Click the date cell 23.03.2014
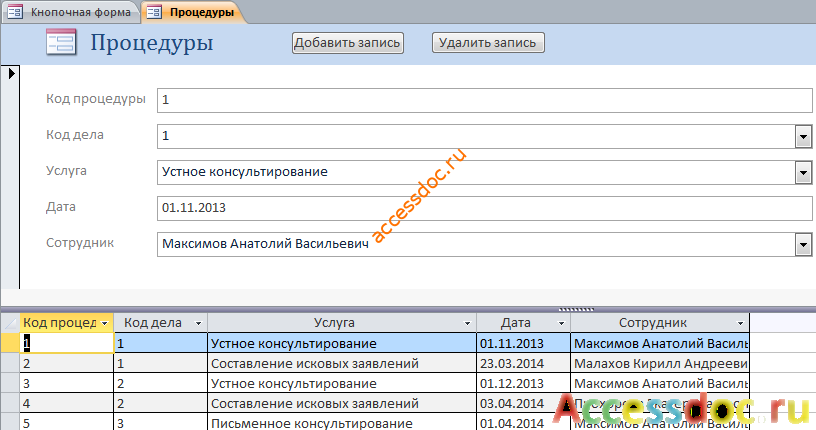 click(x=524, y=363)
